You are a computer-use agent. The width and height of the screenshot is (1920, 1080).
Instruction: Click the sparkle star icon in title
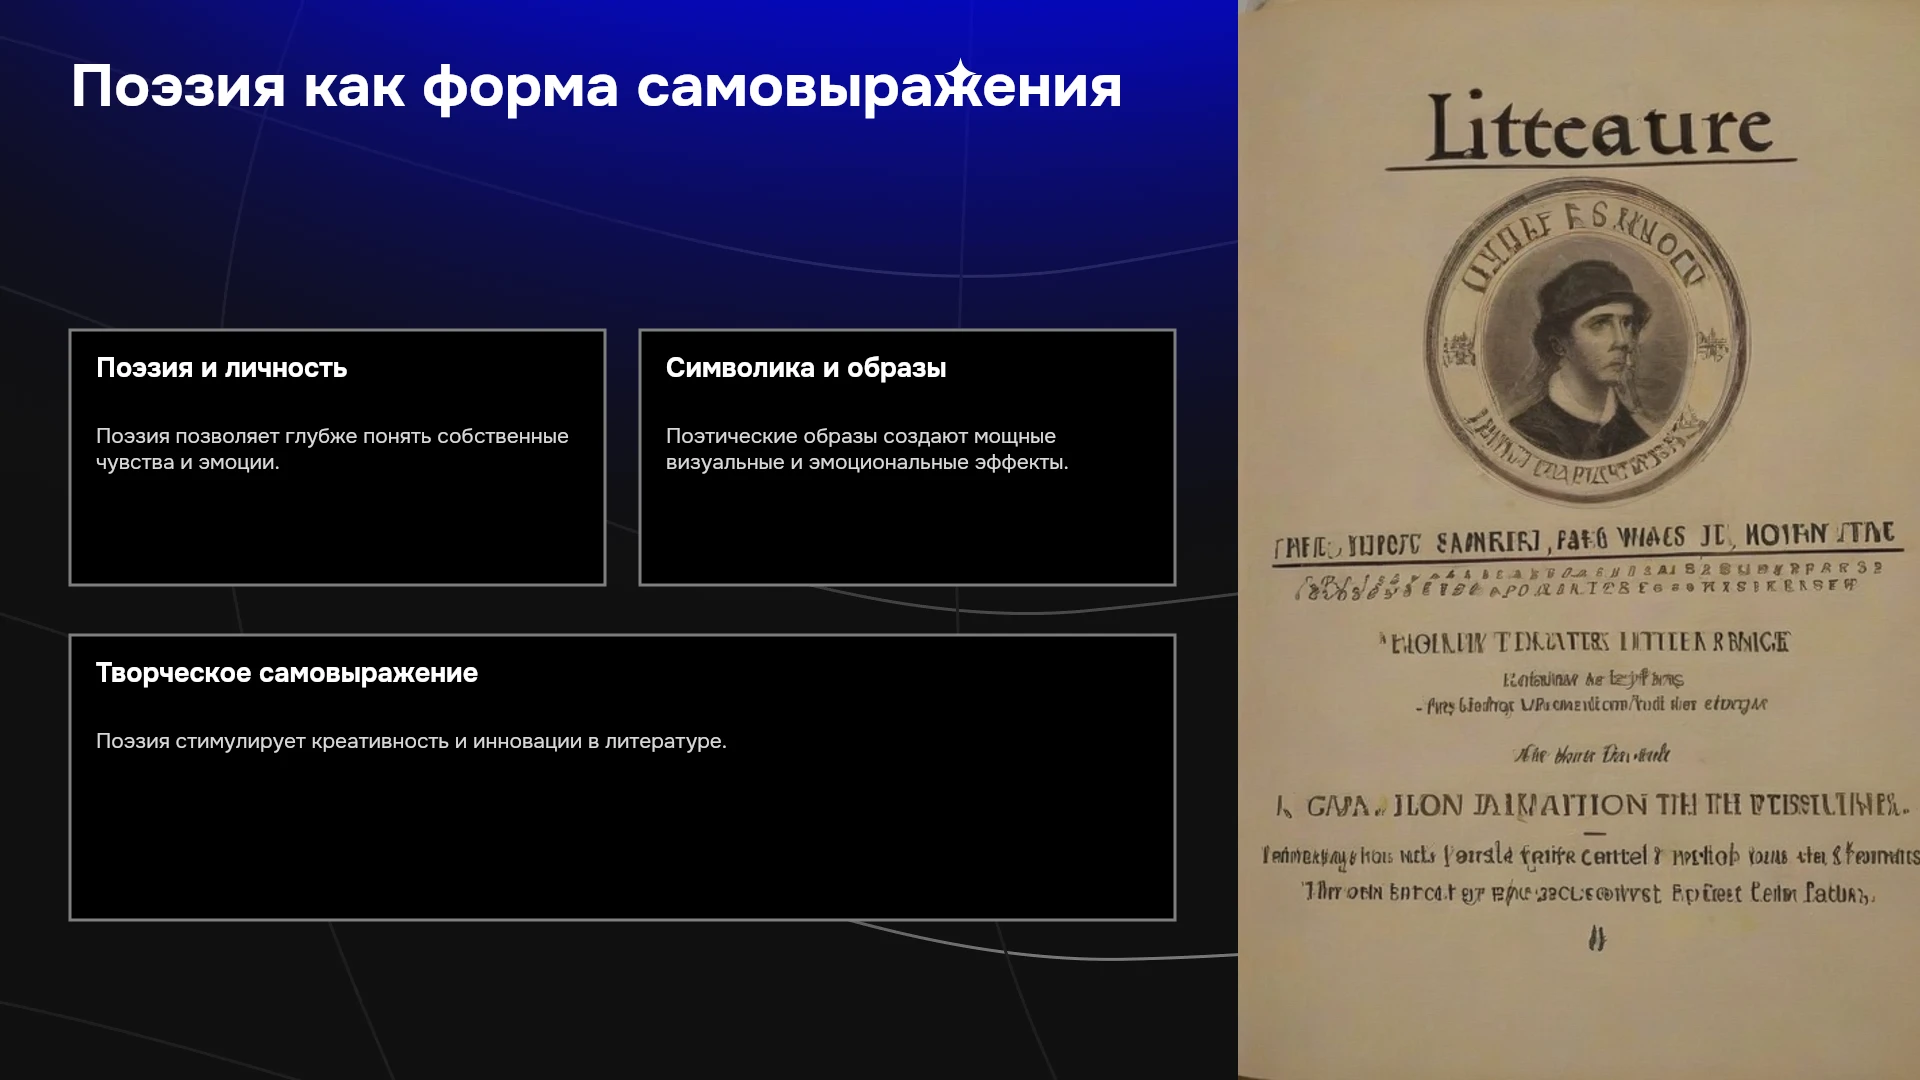[960, 74]
